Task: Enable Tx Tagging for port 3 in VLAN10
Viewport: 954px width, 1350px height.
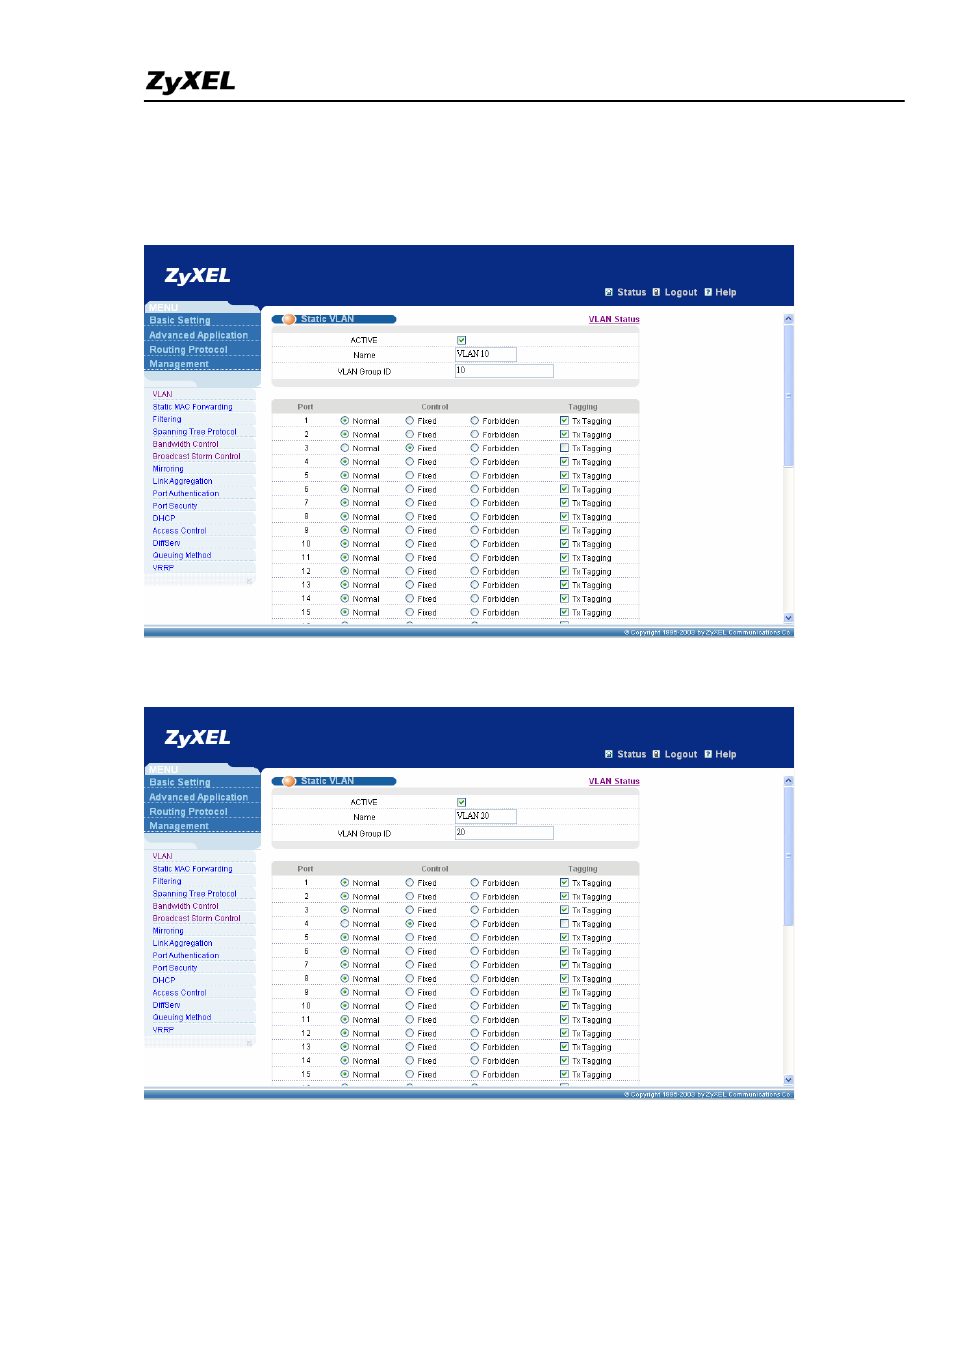Action: pos(564,448)
